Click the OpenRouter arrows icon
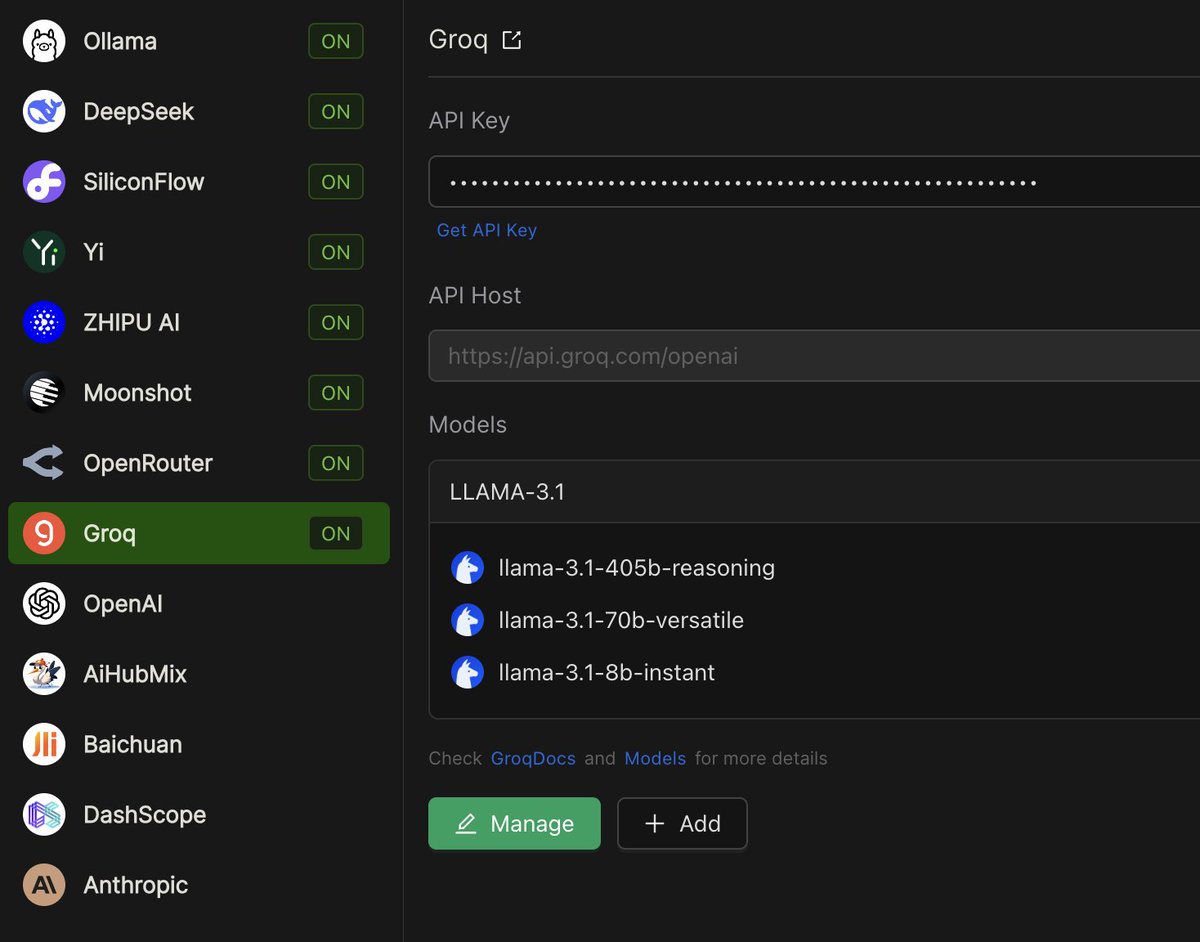Image resolution: width=1200 pixels, height=942 pixels. point(44,463)
